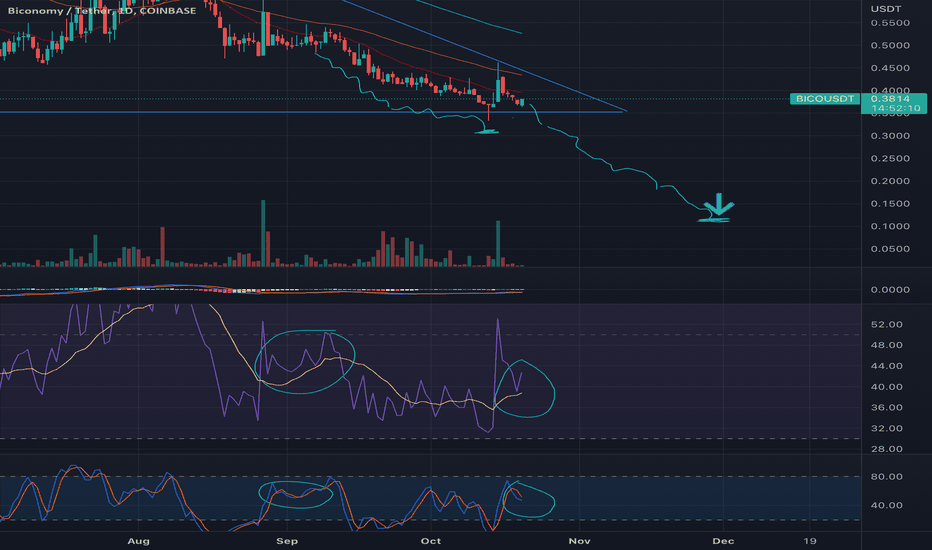Viewport: 932px width, 550px height.
Task: Click the 0.1000 price axis value
Action: coord(890,226)
